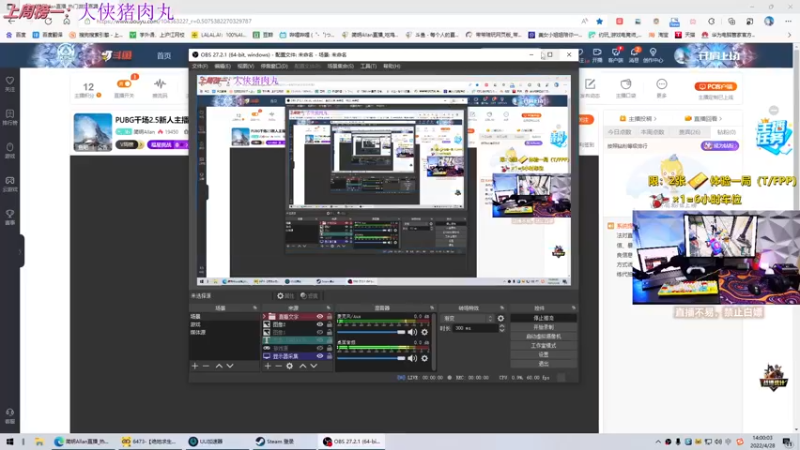Open OBS 场景集合(S) menu

pos(340,66)
